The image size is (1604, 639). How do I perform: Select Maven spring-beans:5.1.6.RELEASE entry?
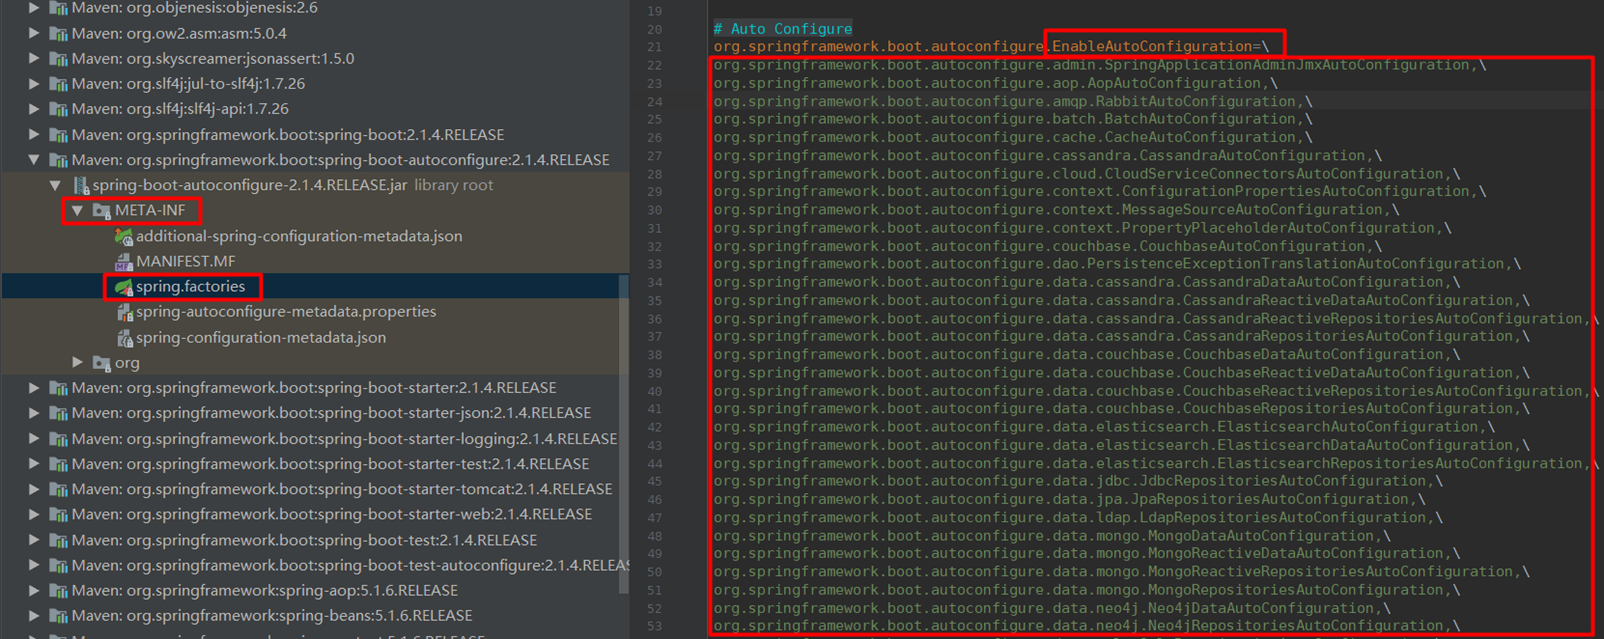(x=272, y=616)
